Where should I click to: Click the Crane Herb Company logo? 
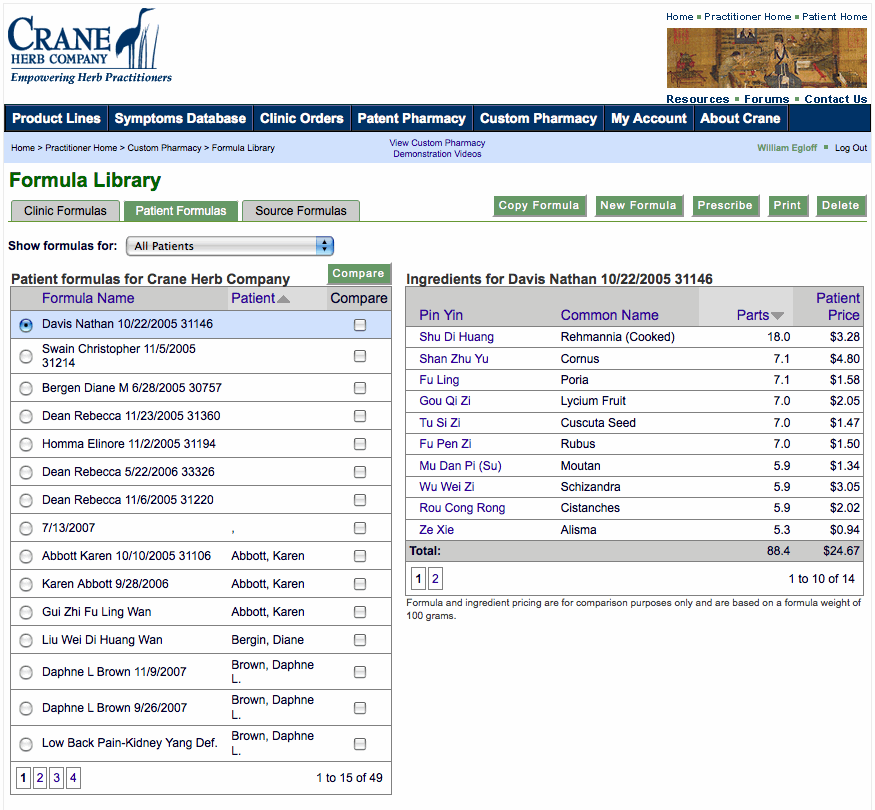[x=89, y=47]
